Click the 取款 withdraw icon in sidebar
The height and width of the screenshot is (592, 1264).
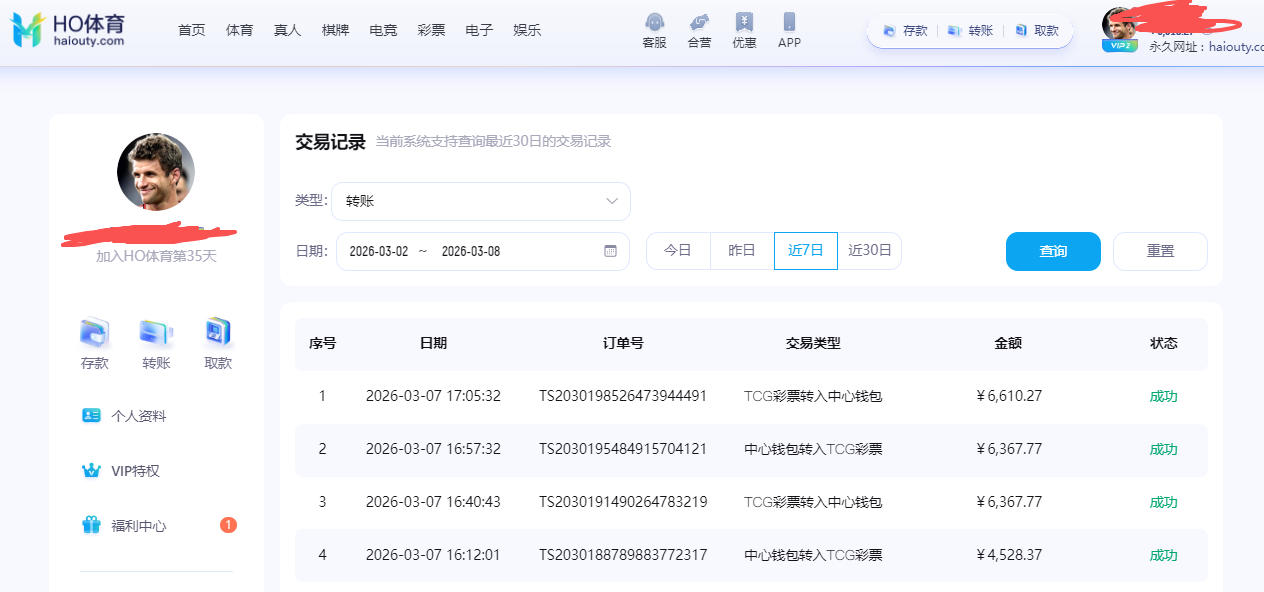(217, 332)
